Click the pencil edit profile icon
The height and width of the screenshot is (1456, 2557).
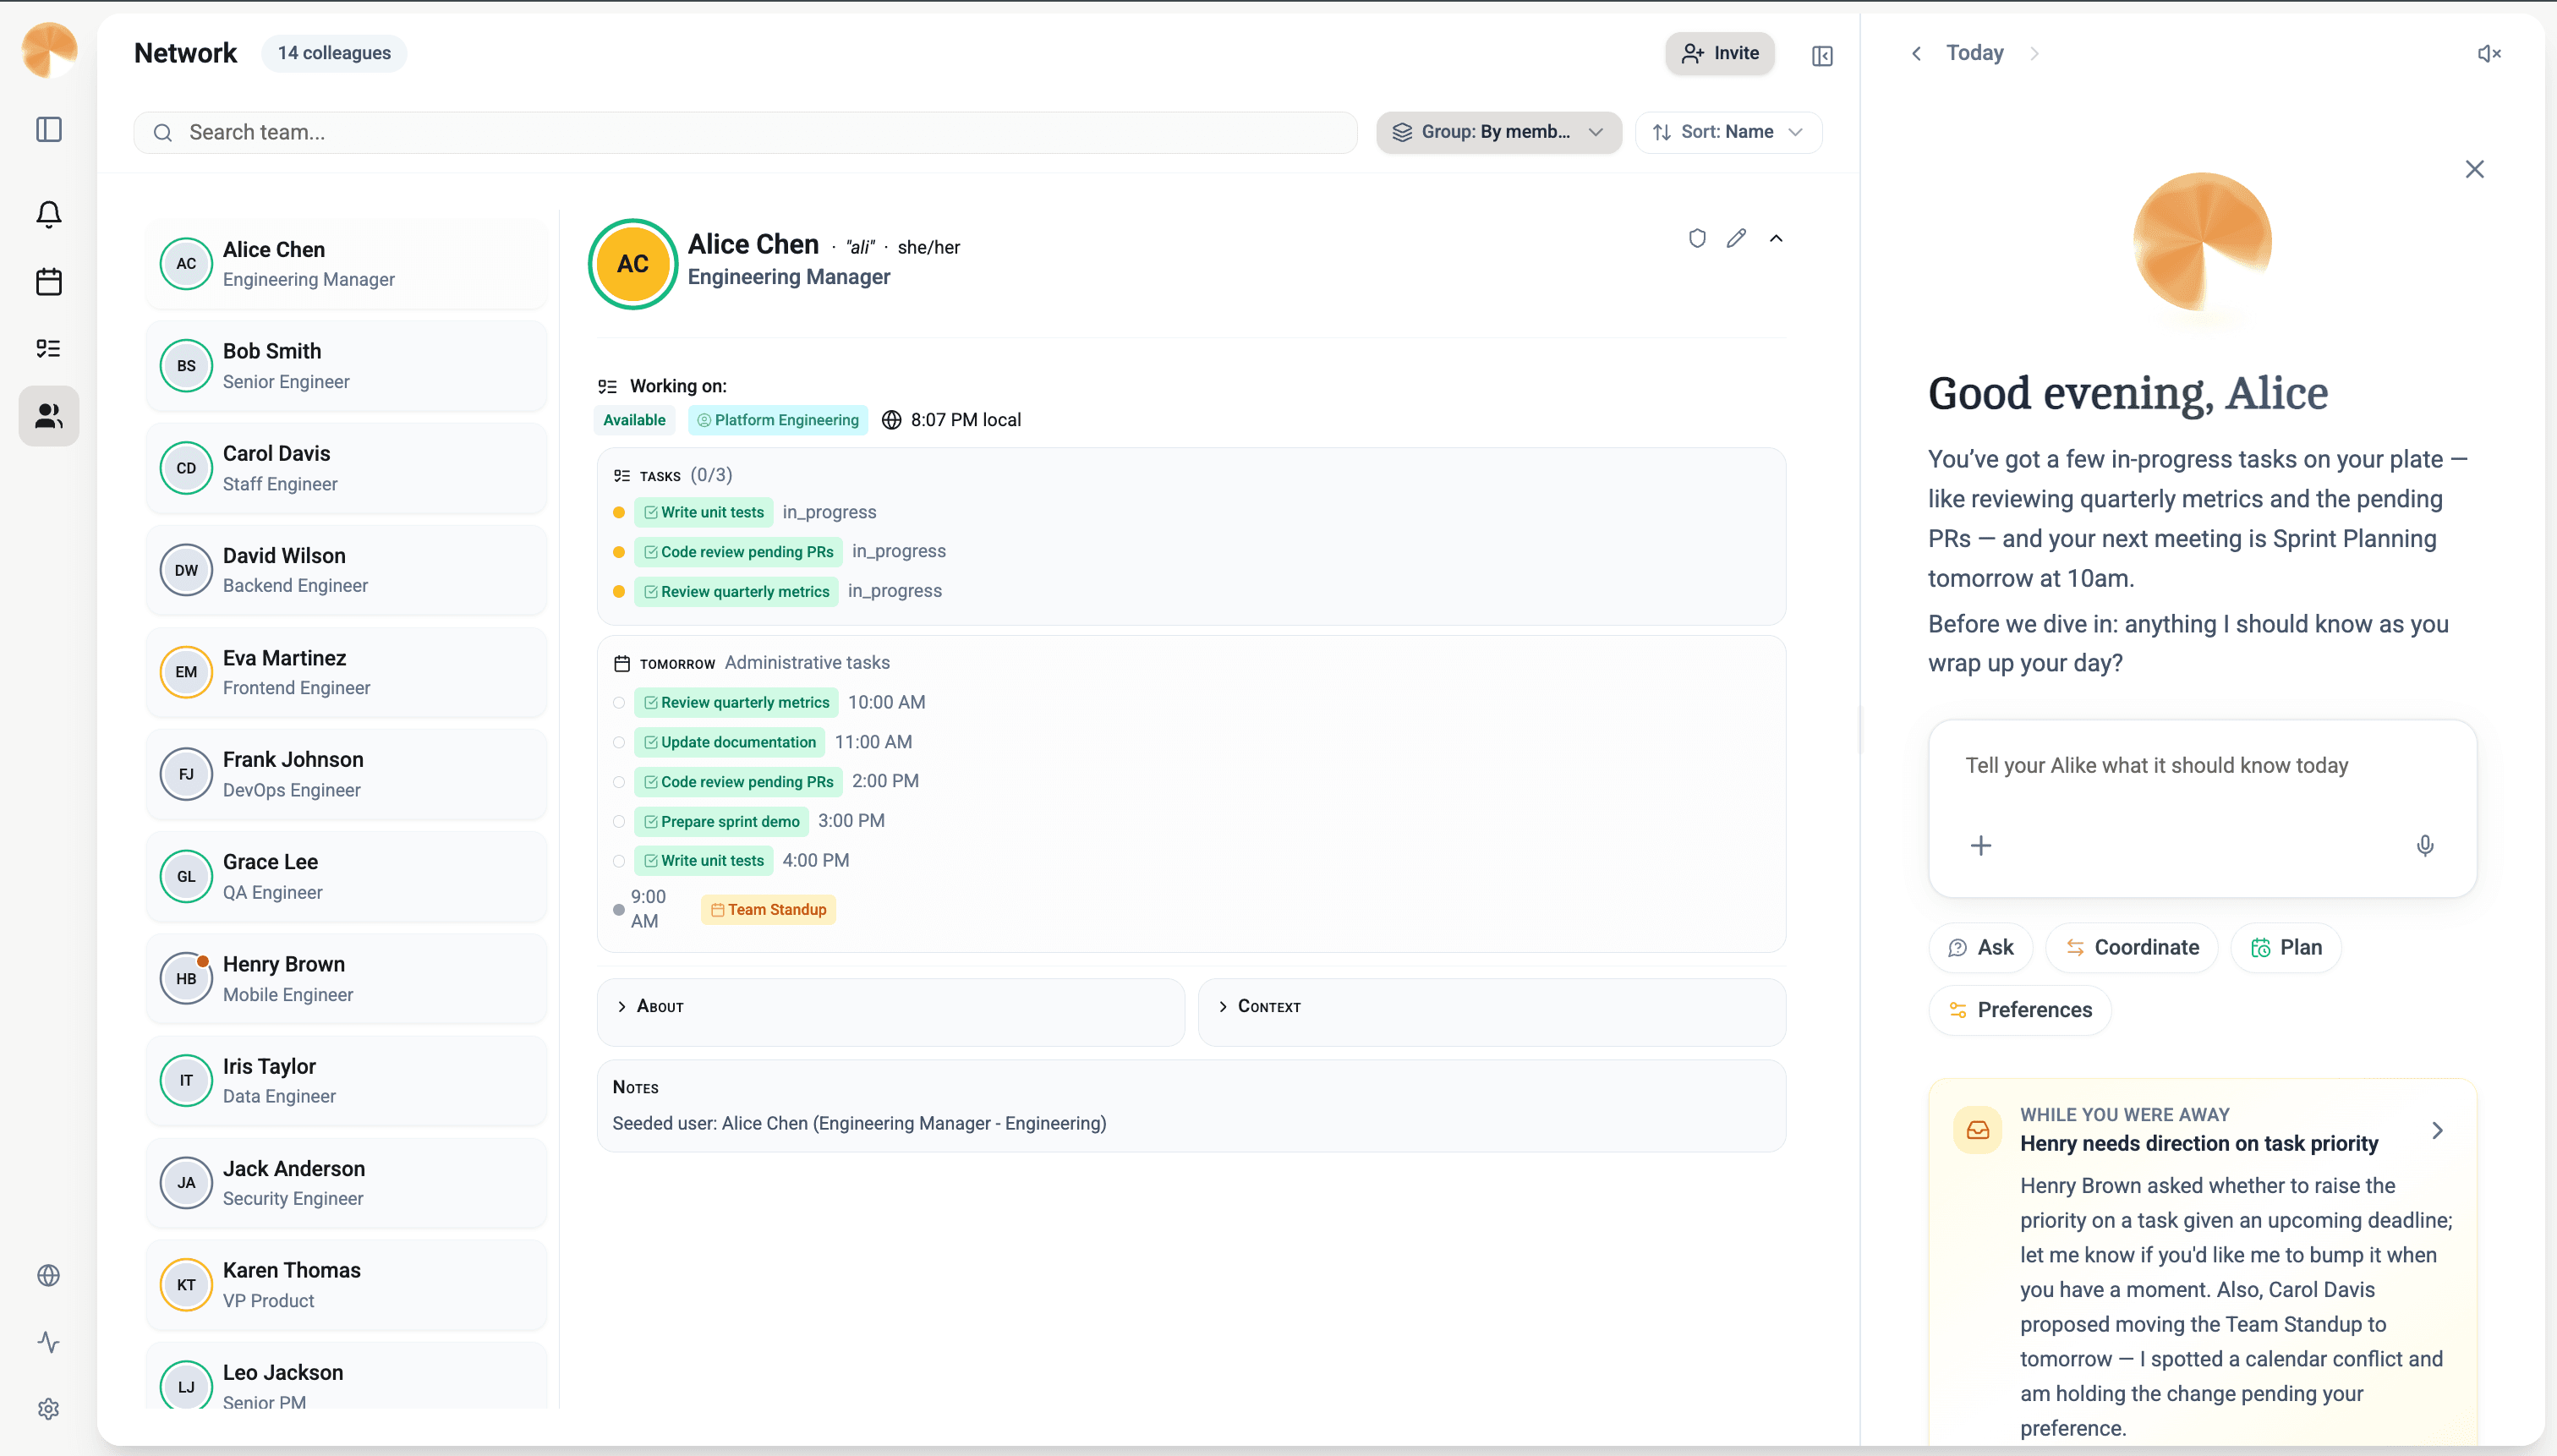pos(1736,238)
